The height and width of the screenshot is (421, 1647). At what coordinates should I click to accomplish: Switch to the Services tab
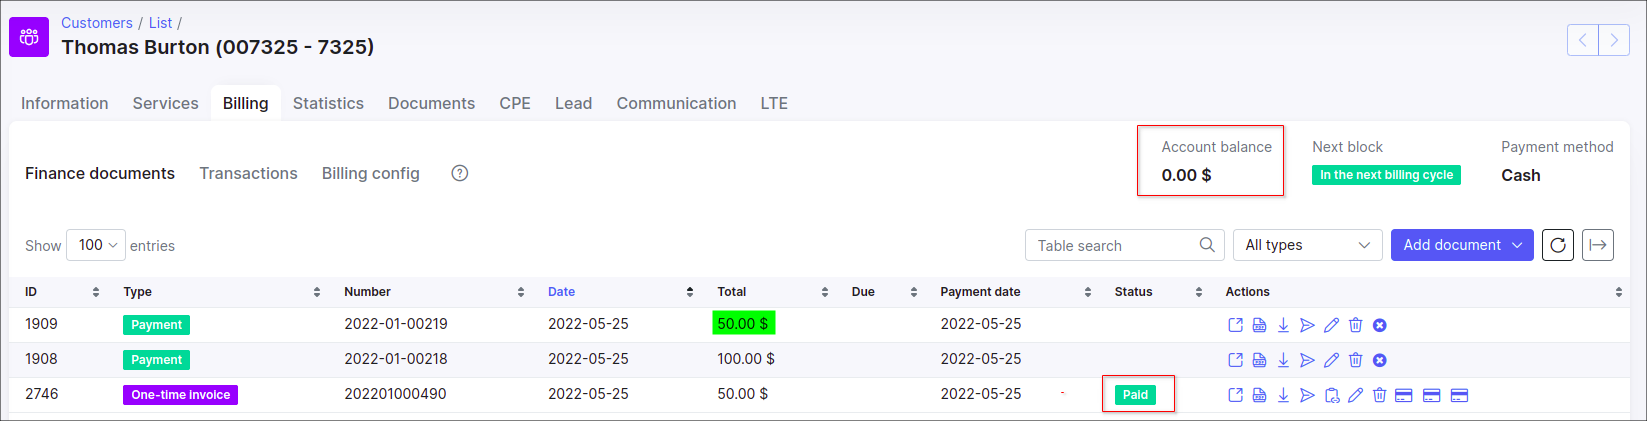tap(165, 103)
